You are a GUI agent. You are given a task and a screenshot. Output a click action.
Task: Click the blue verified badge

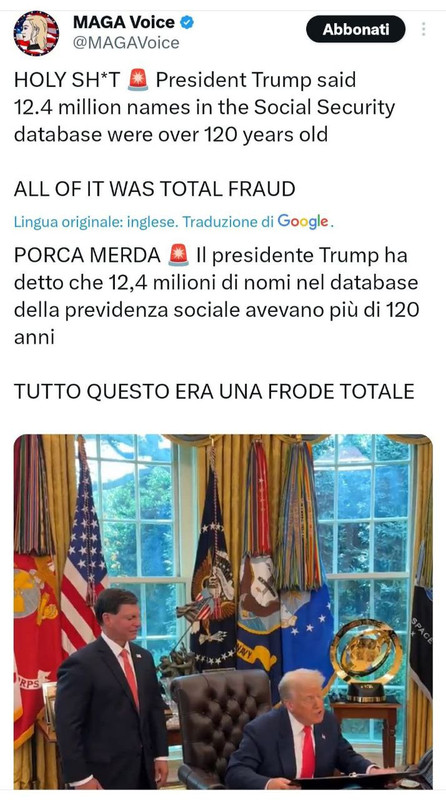pyautogui.click(x=187, y=22)
